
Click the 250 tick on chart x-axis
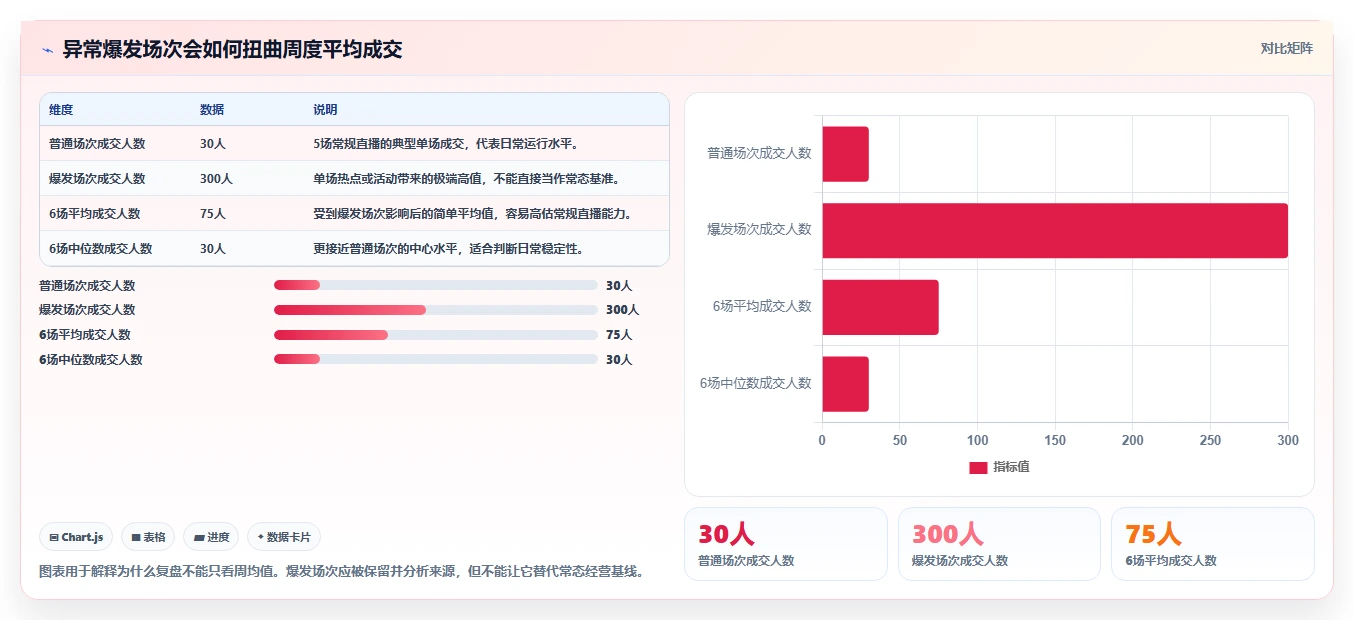pos(1210,440)
